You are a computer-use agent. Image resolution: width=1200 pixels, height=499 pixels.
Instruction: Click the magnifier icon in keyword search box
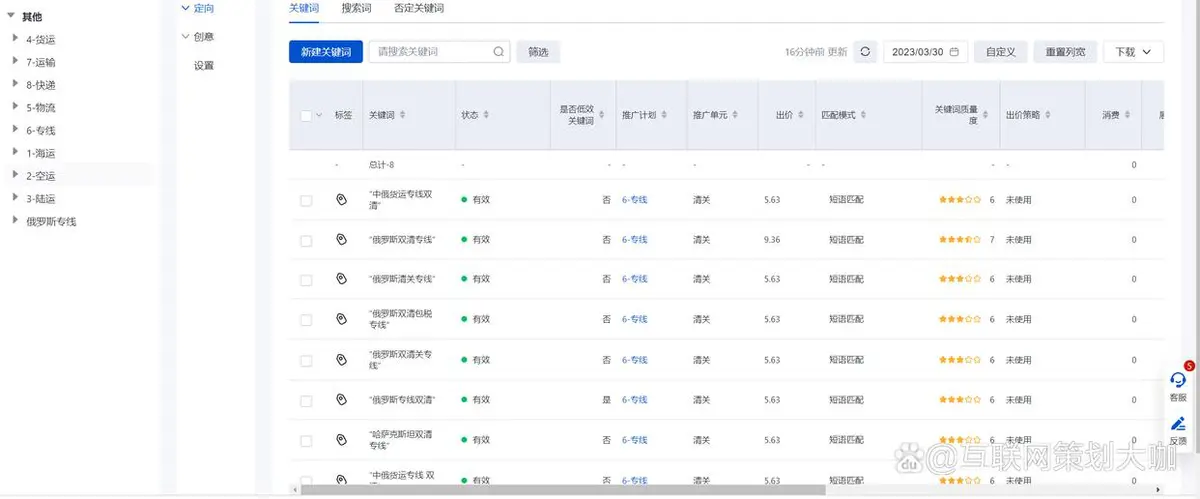tap(498, 52)
